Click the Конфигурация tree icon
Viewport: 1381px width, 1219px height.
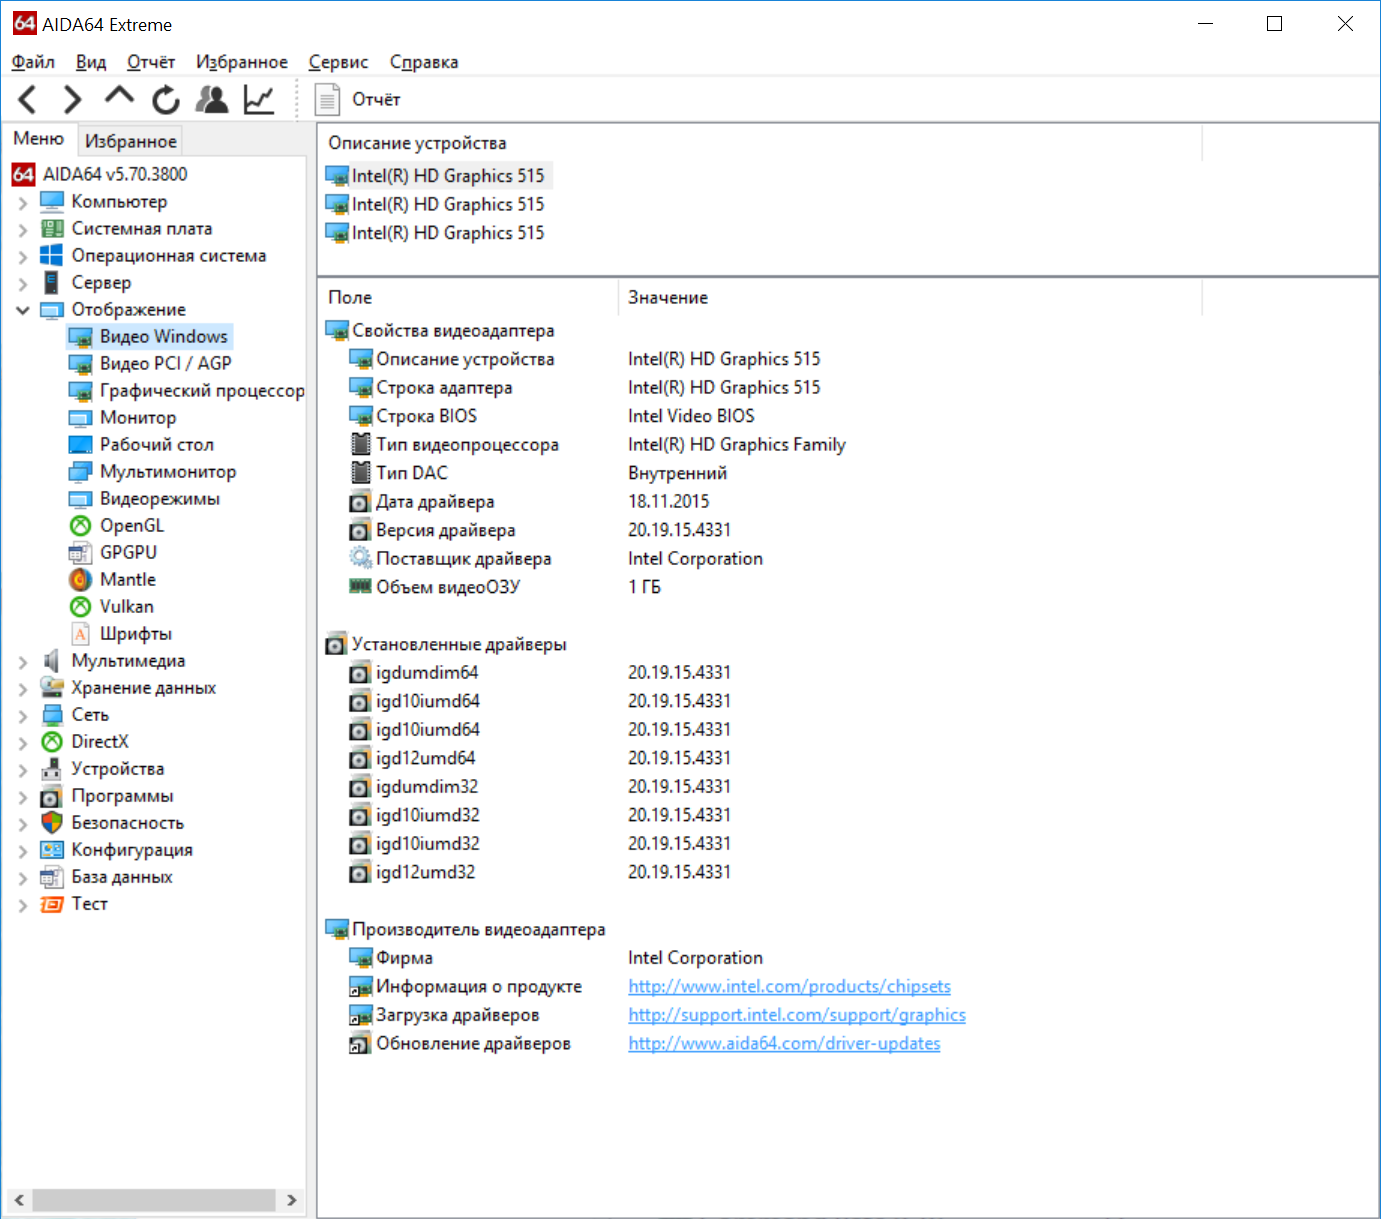point(52,850)
